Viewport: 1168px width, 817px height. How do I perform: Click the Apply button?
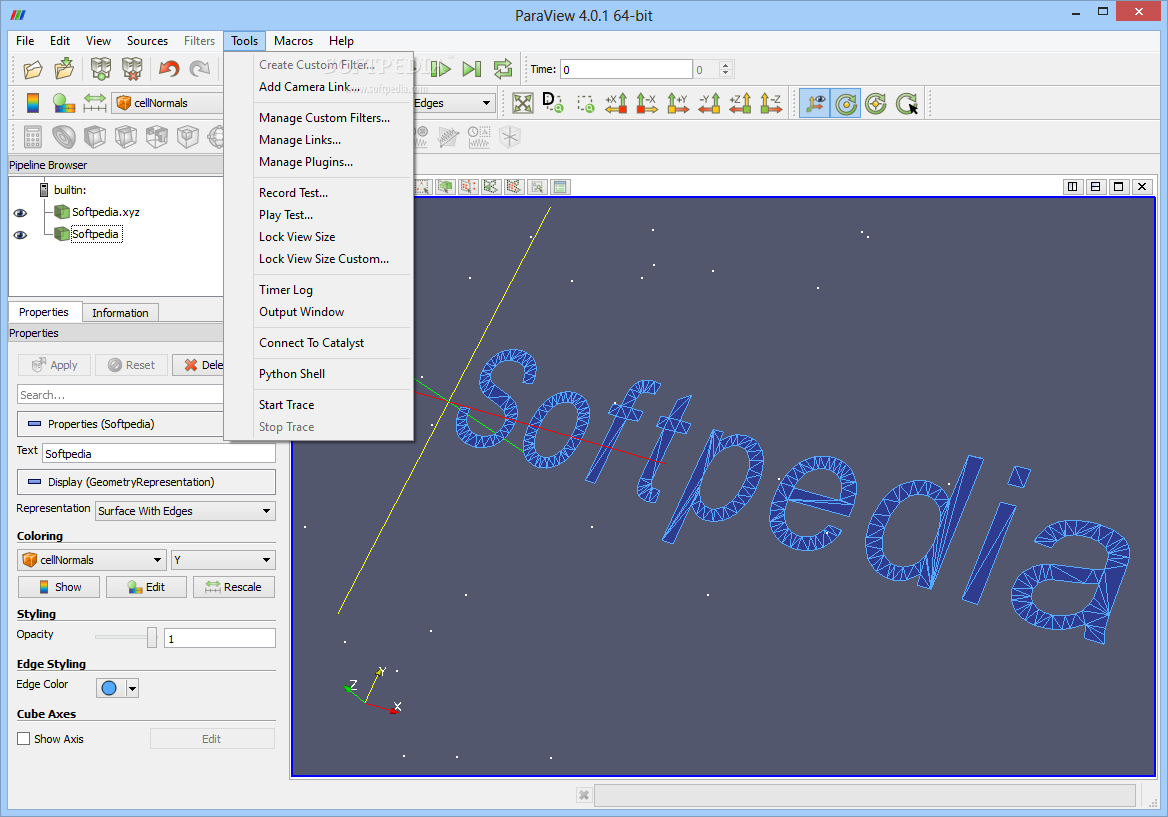(55, 365)
